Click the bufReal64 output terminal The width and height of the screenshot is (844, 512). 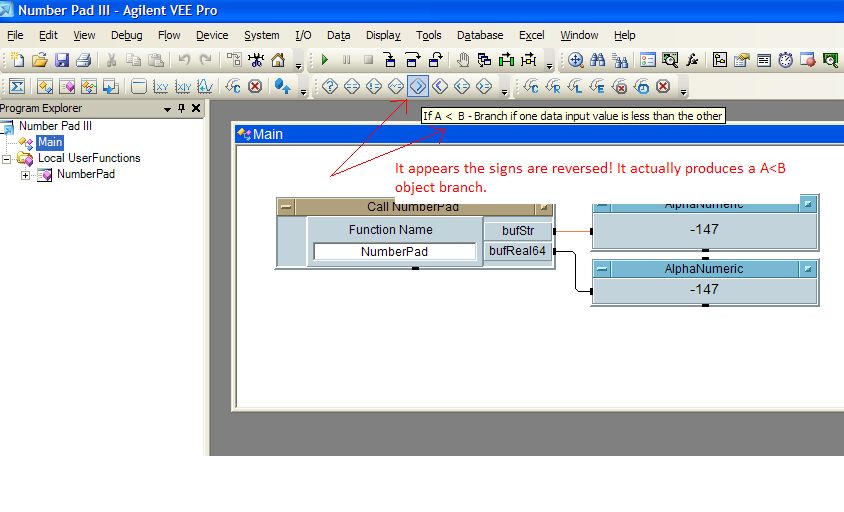[517, 251]
